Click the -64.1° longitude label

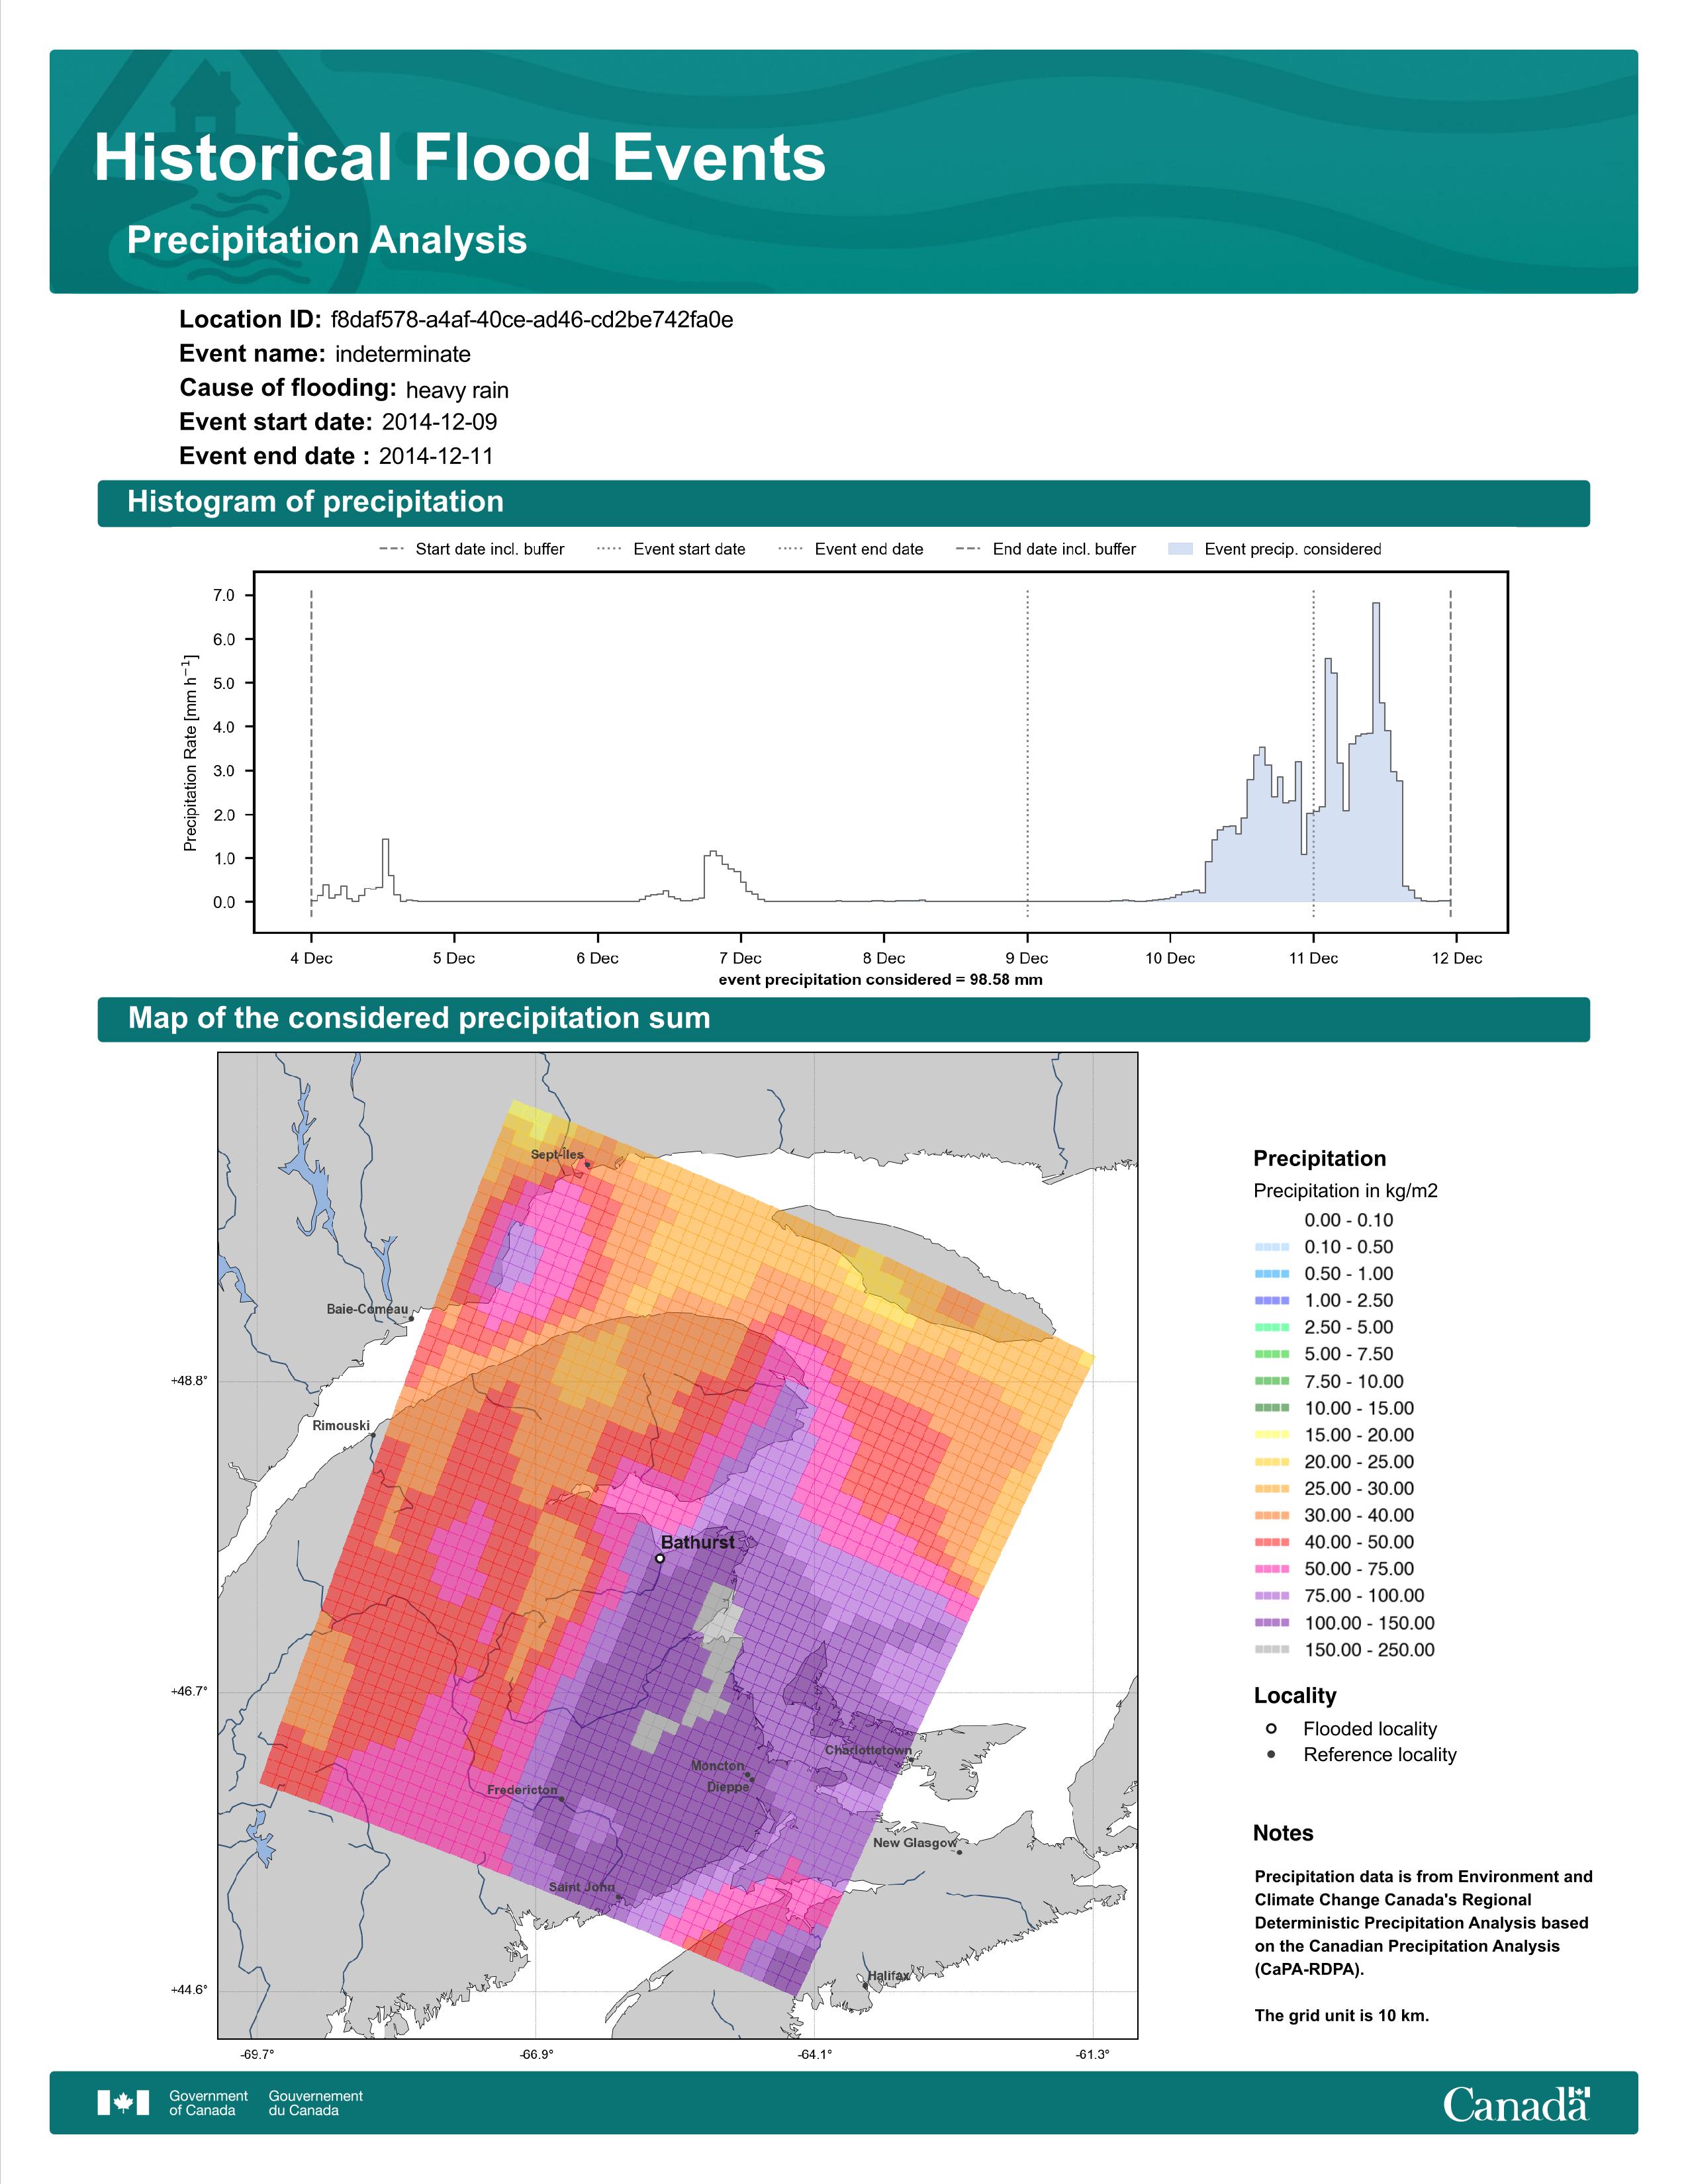pos(814,2055)
